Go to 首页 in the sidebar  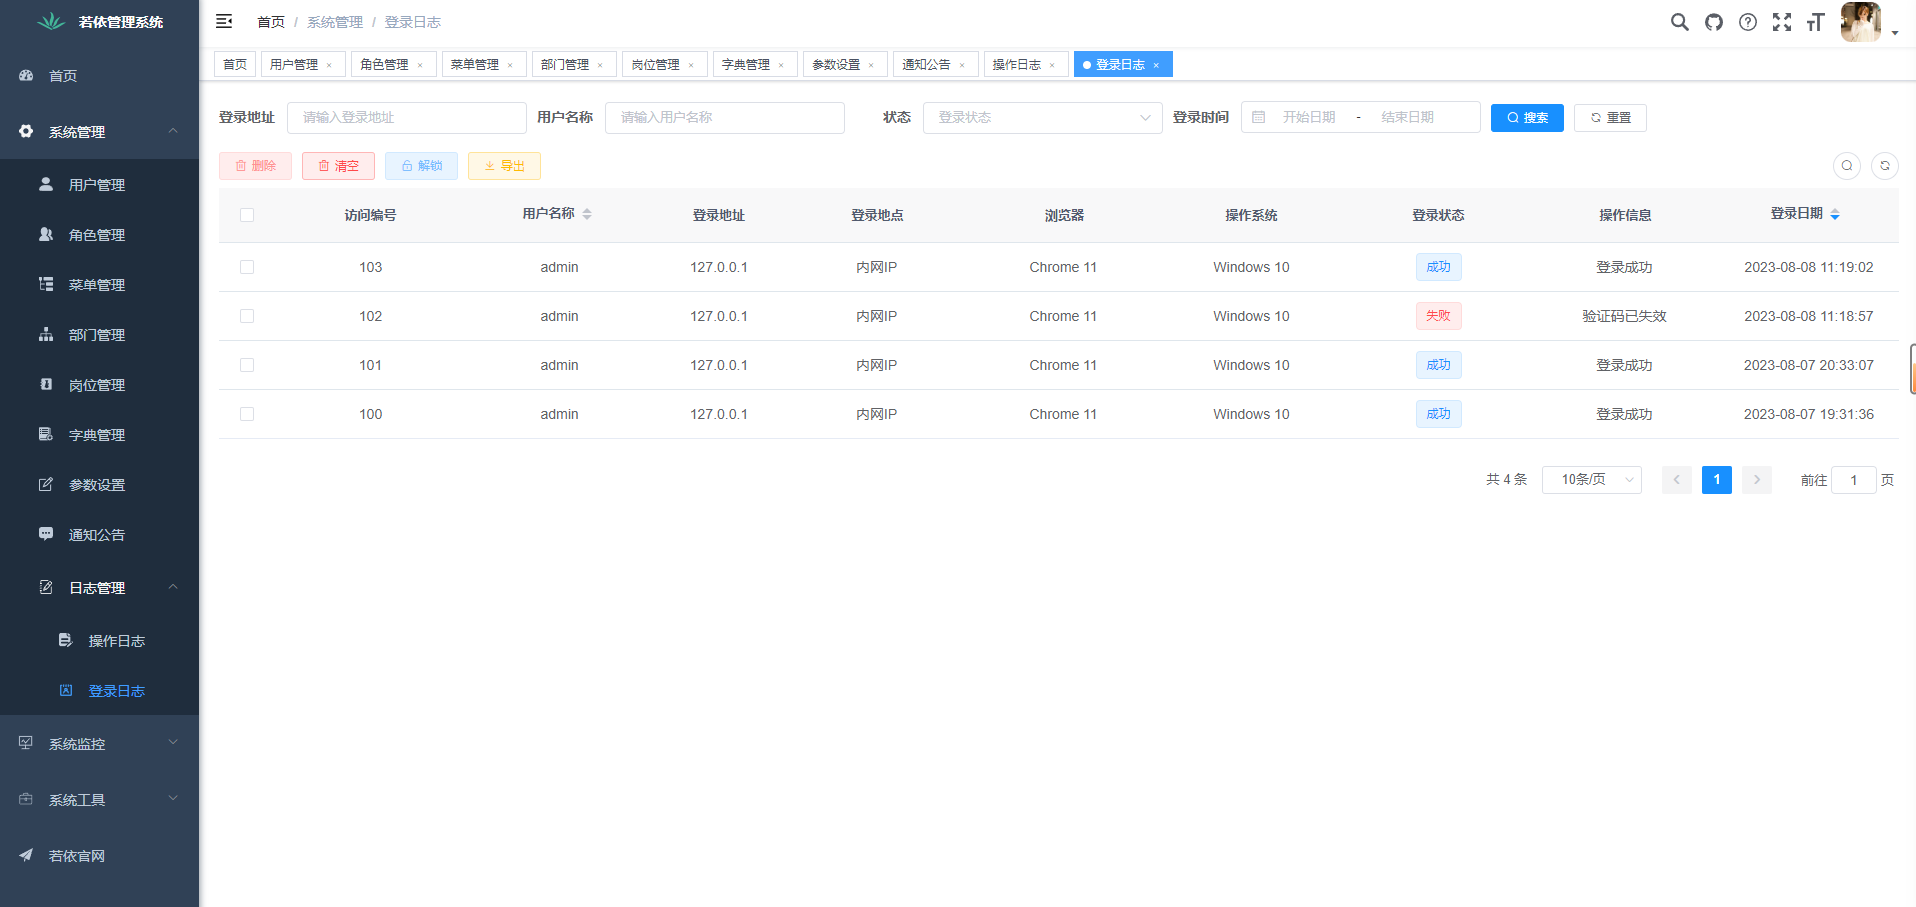(99, 75)
